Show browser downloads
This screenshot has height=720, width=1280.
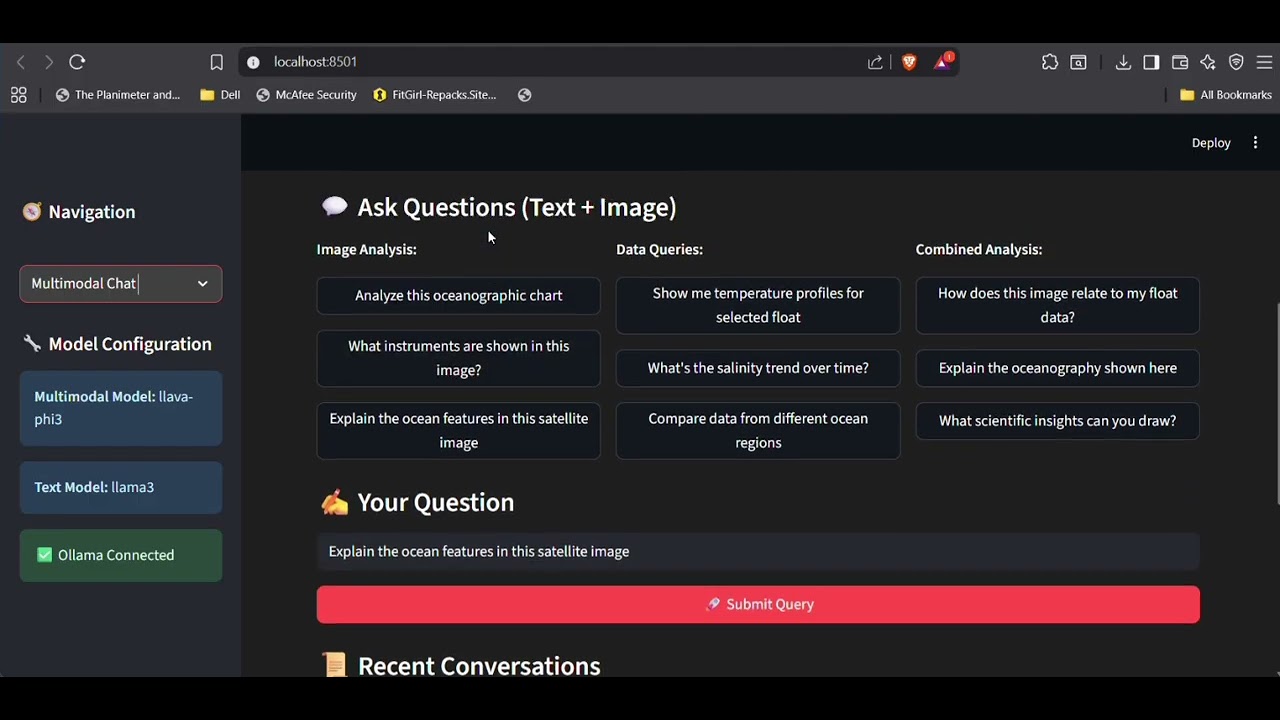click(x=1123, y=62)
